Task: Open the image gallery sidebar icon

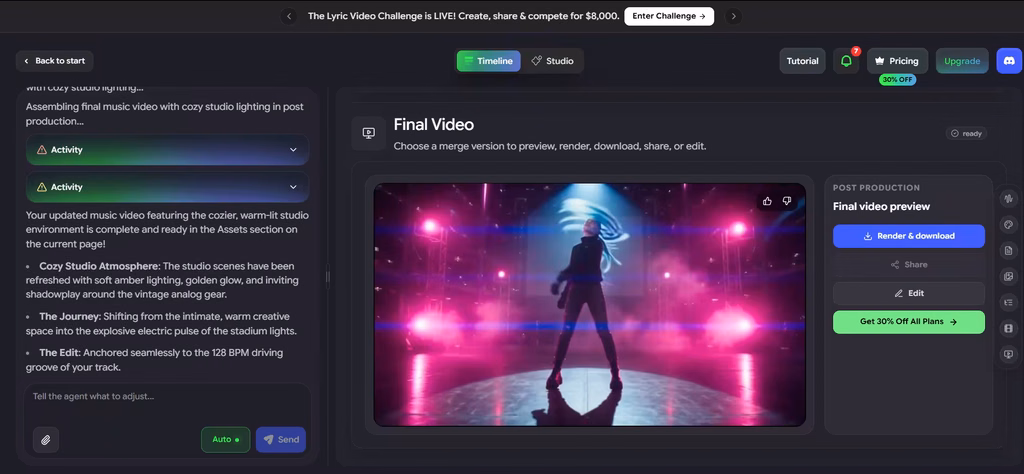Action: pos(1008,277)
